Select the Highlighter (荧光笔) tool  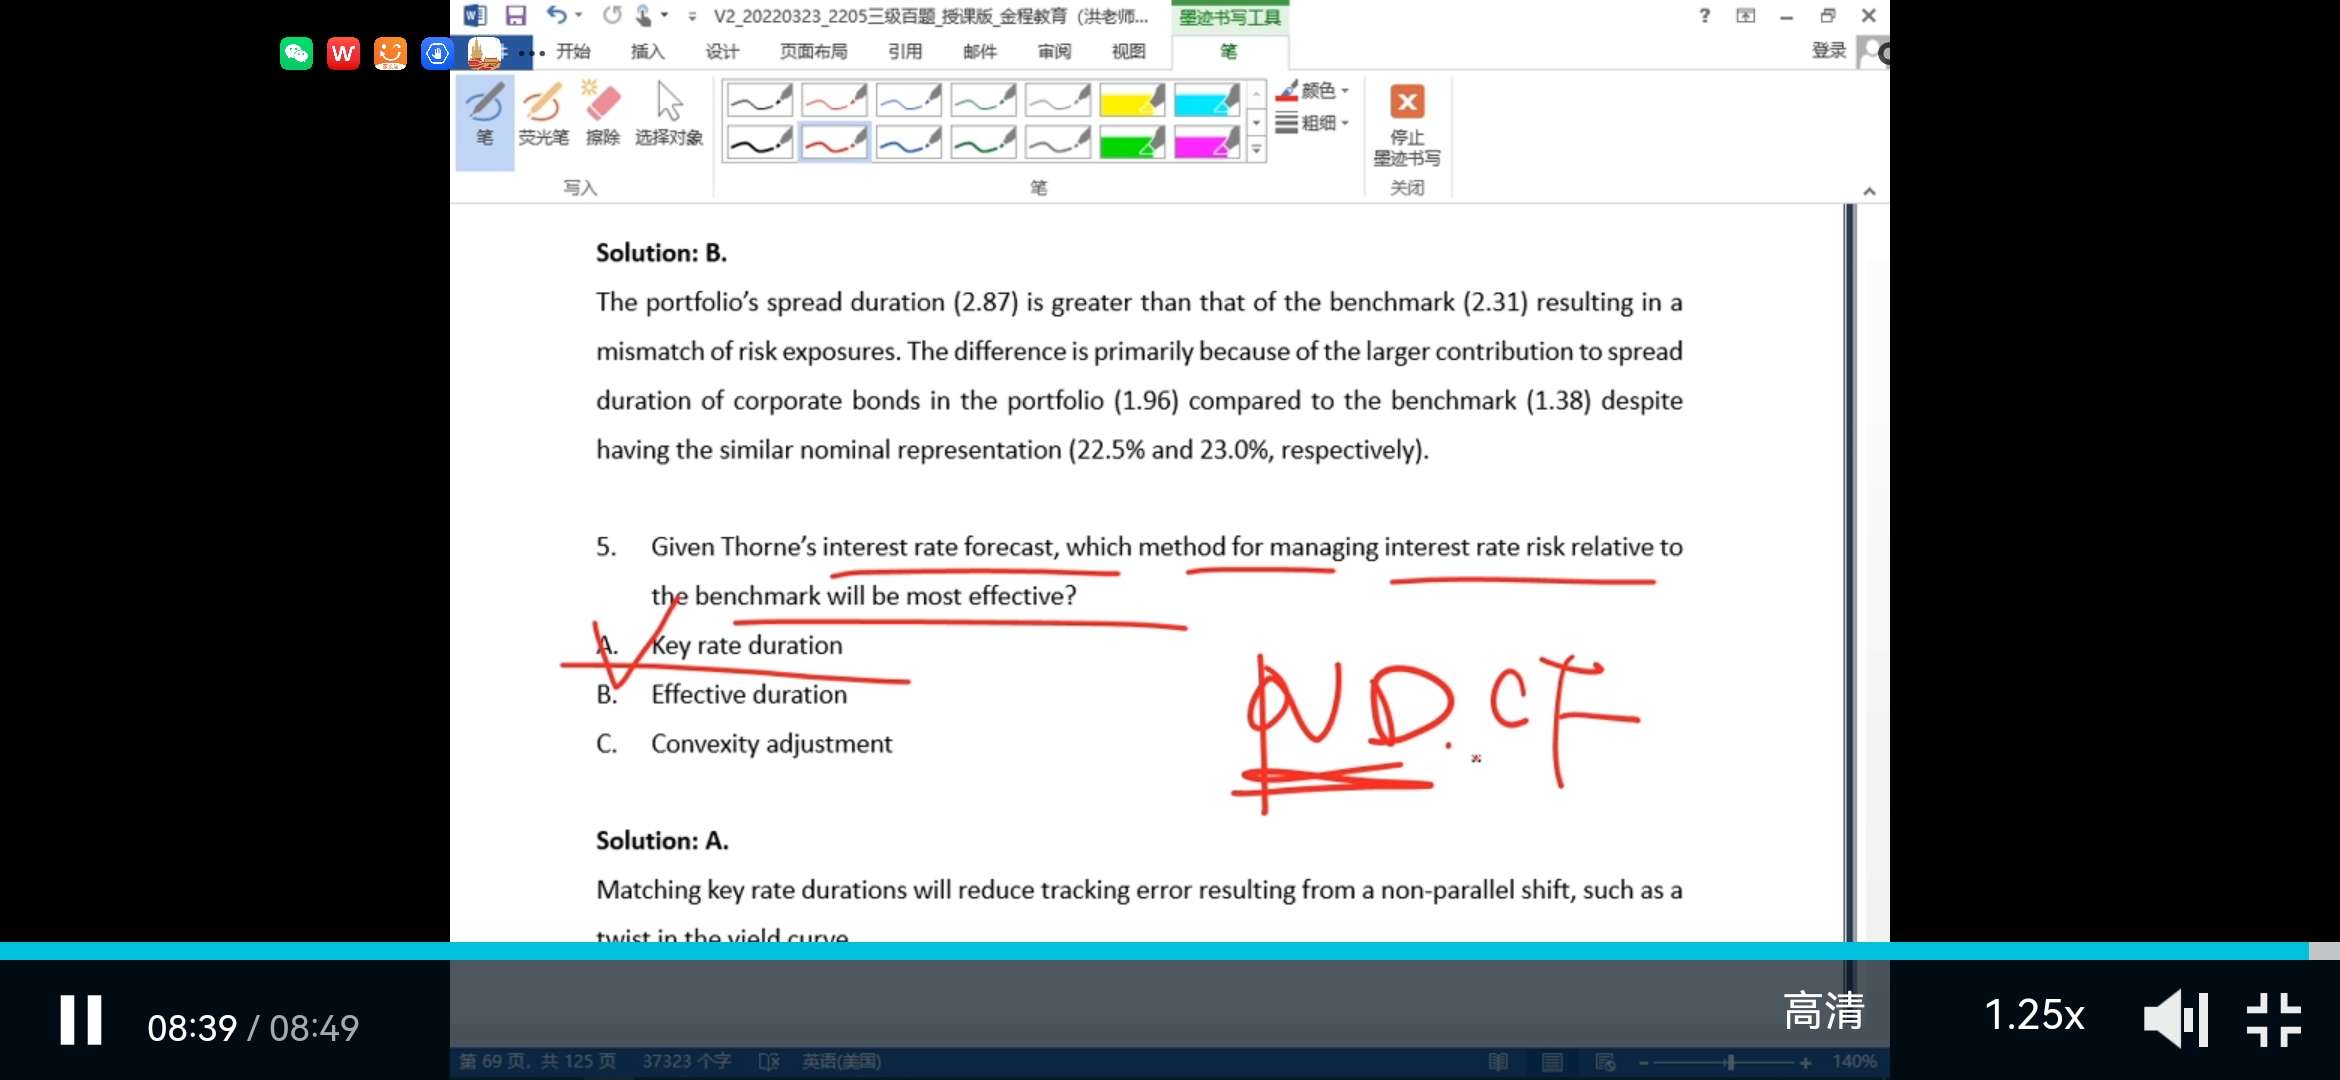(x=543, y=115)
